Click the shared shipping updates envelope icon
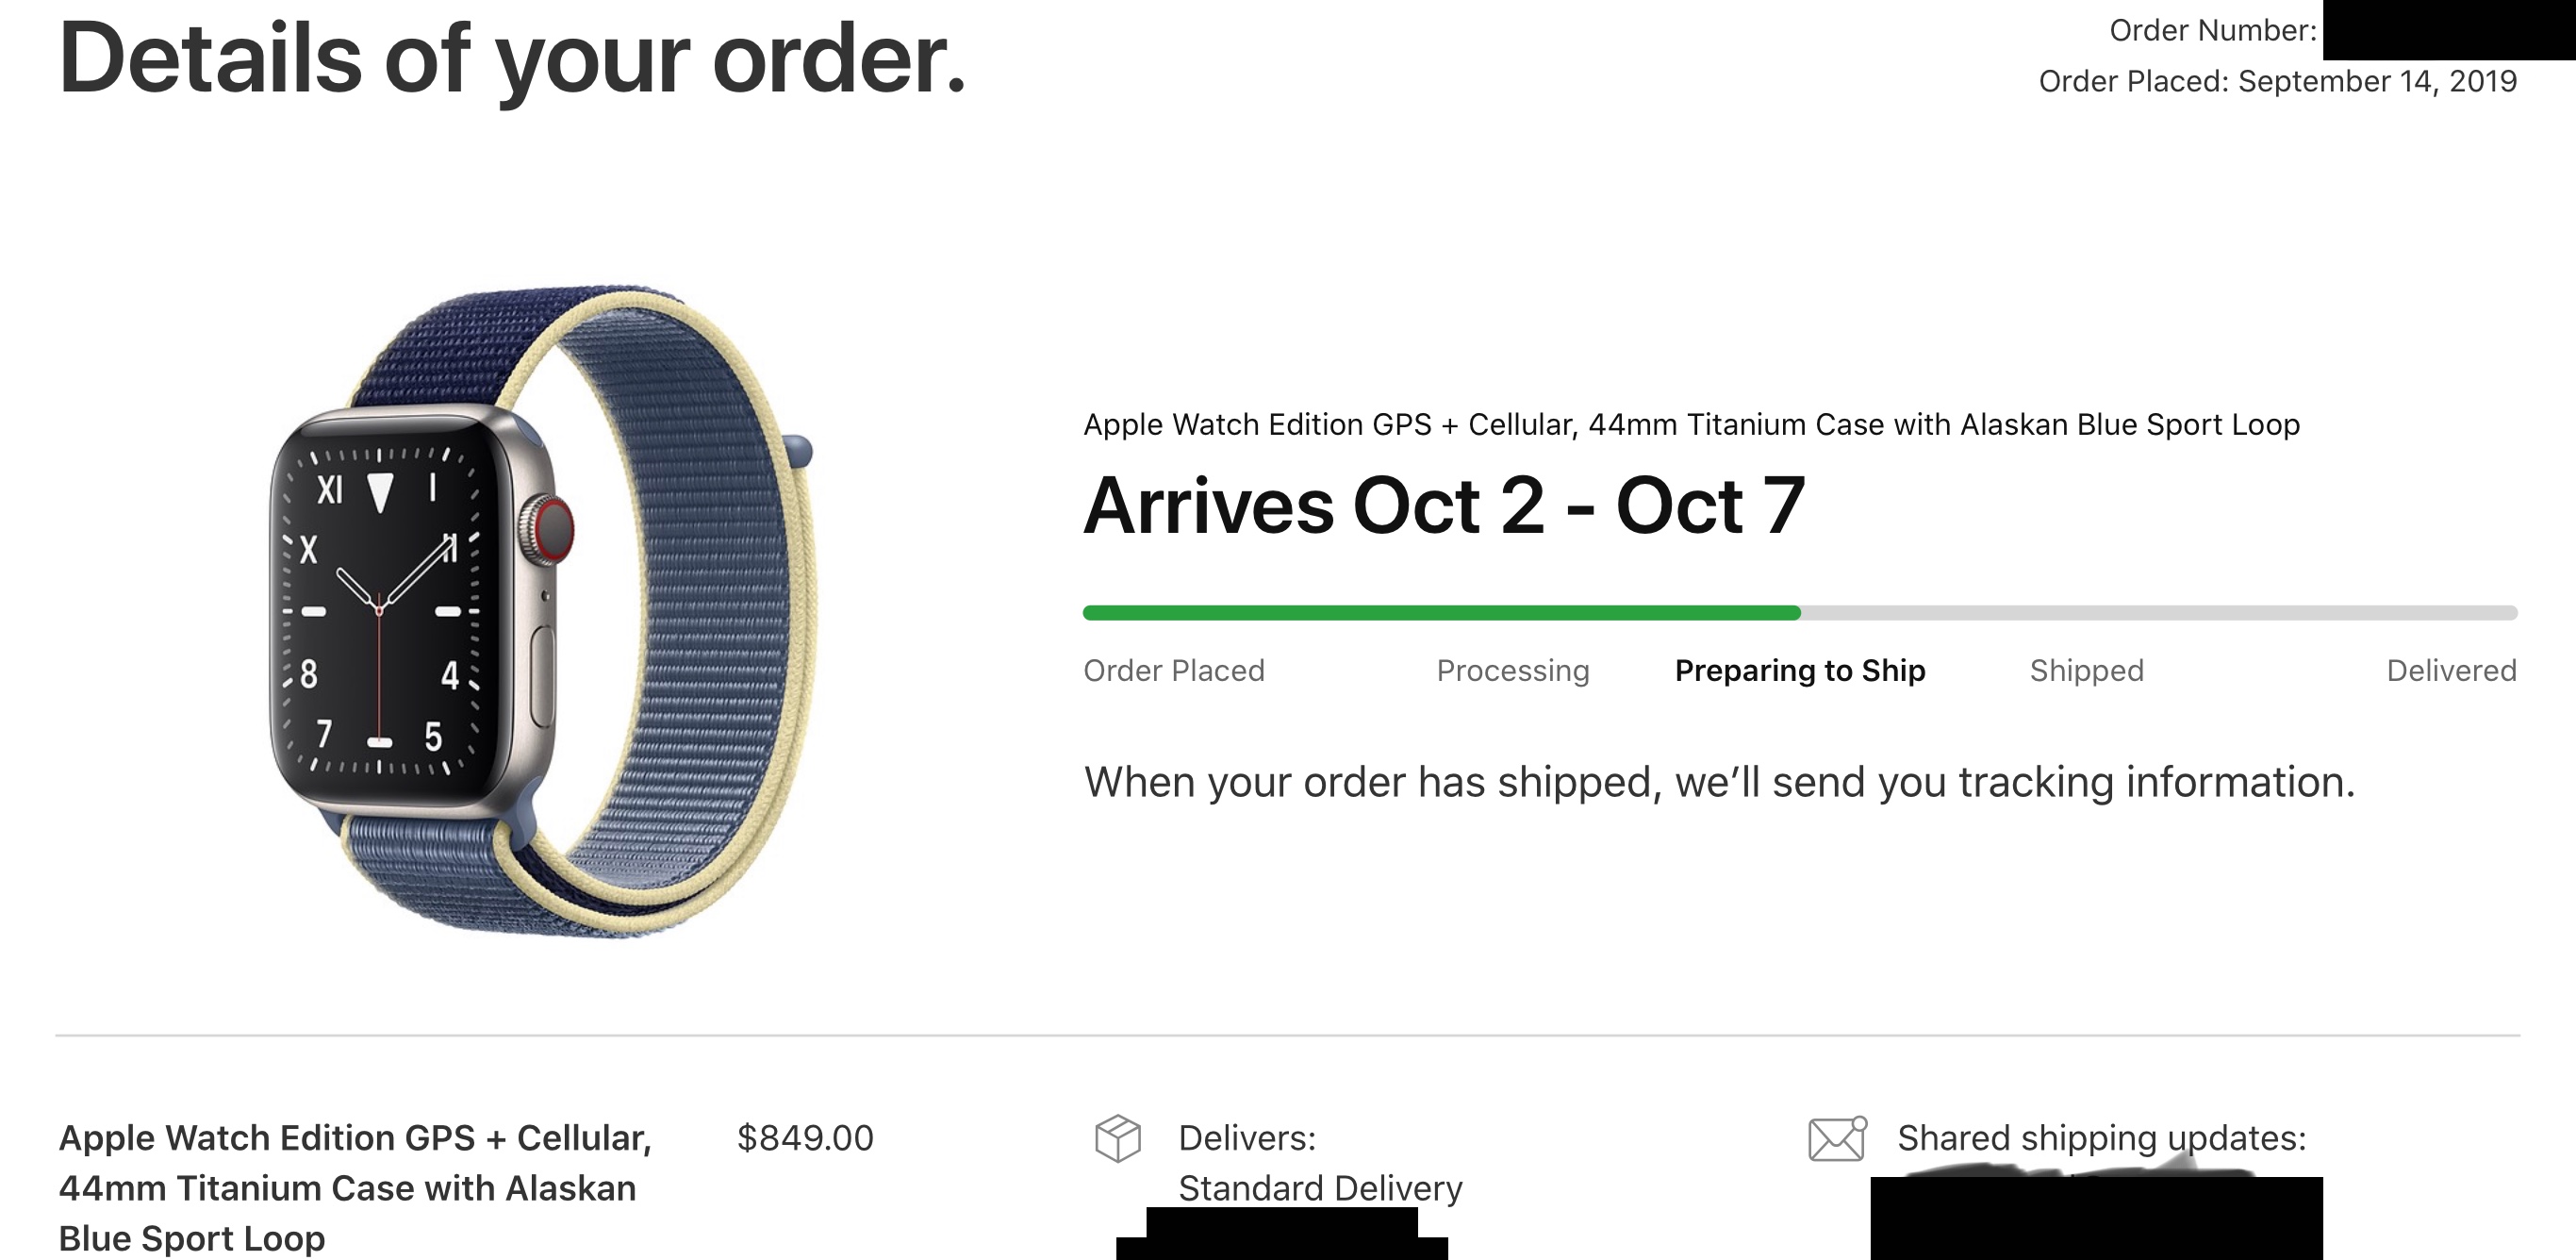Viewport: 2576px width, 1260px height. pyautogui.click(x=1837, y=1139)
